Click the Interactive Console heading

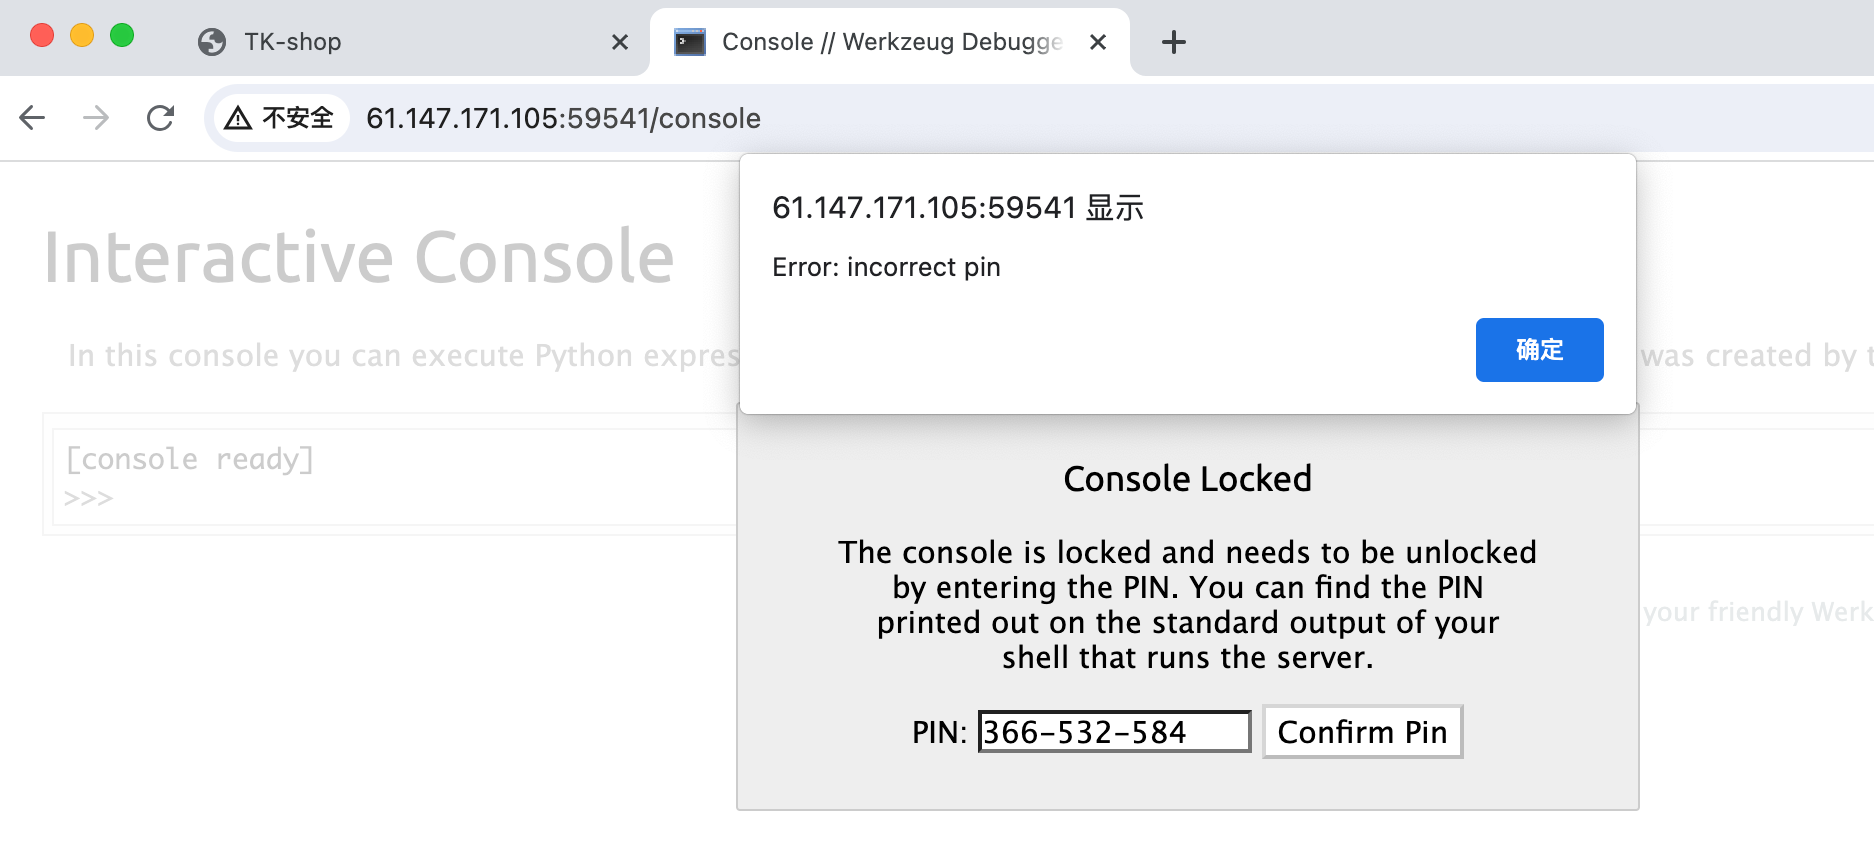(359, 258)
